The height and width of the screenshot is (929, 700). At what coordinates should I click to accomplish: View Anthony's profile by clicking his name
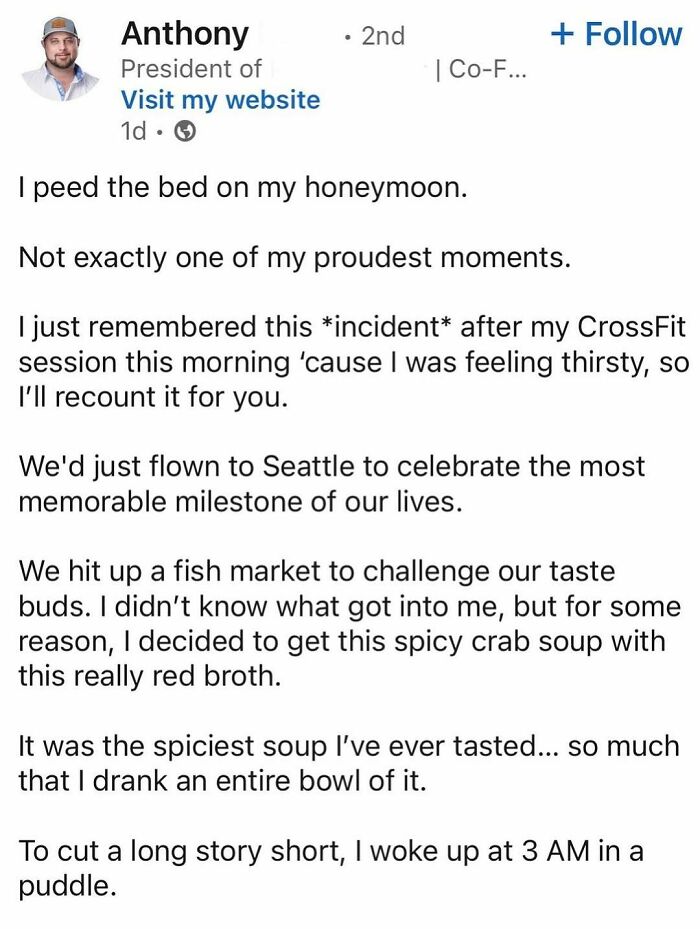click(185, 33)
